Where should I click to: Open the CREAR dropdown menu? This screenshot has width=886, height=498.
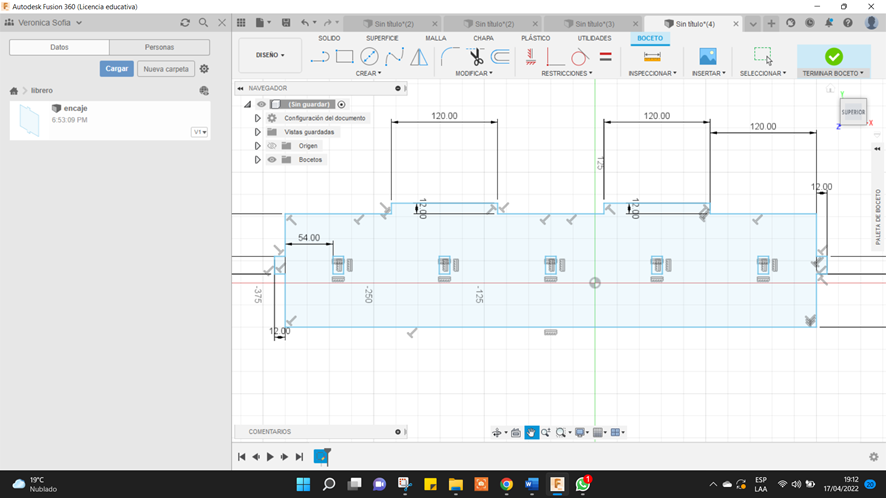368,73
